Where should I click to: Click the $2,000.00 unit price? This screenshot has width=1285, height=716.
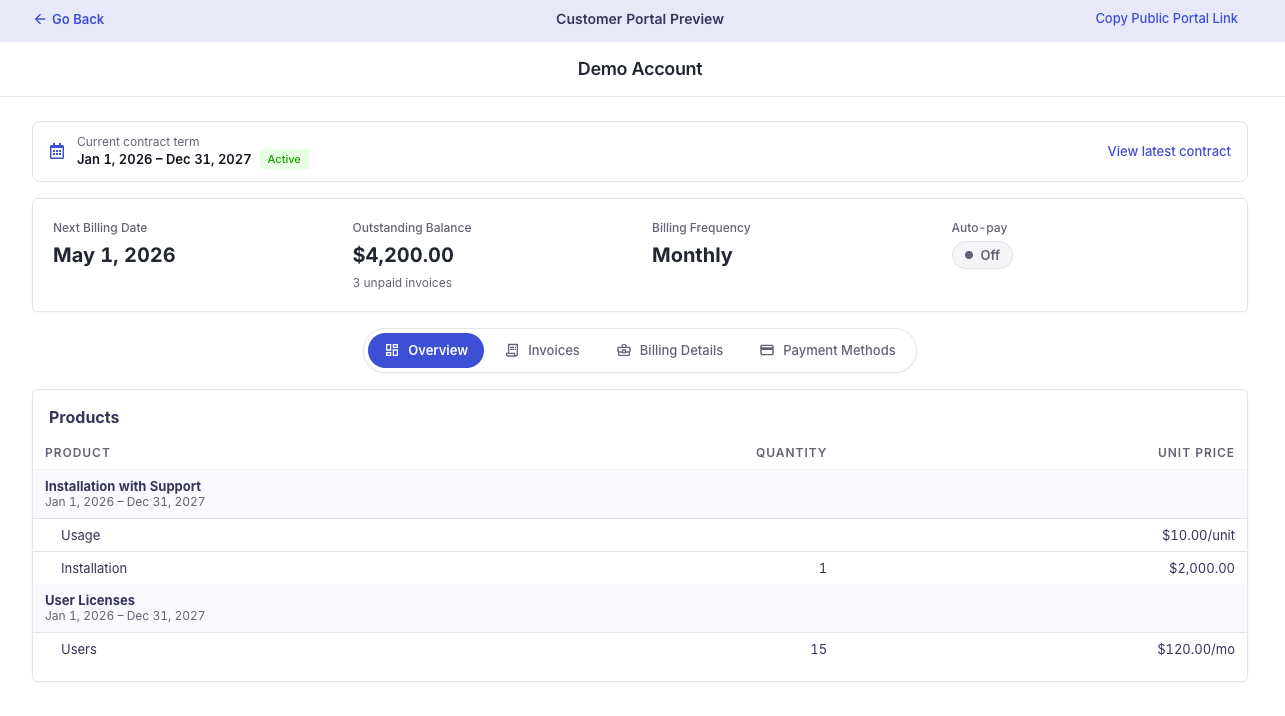(1202, 568)
